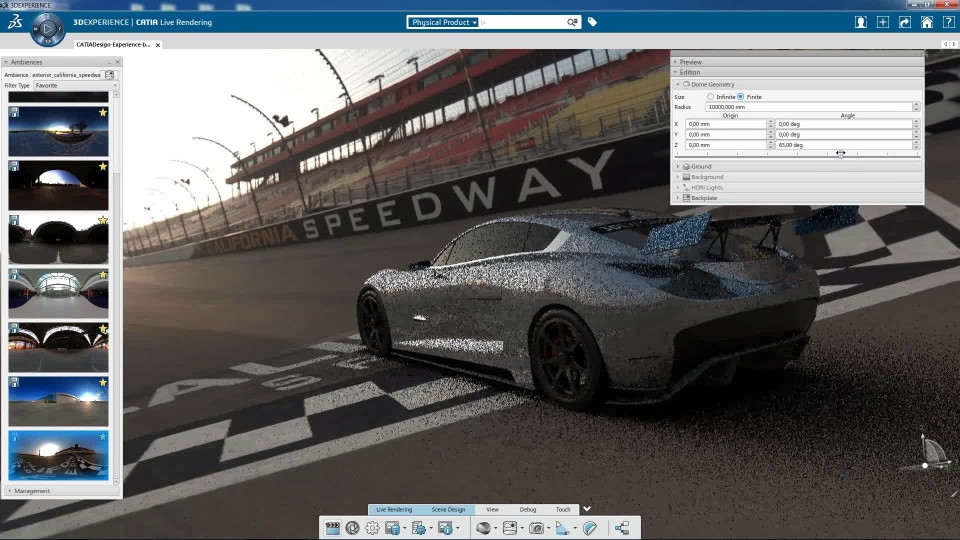Click the aperture shutter icon in toolbar
The height and width of the screenshot is (540, 960).
pos(352,528)
